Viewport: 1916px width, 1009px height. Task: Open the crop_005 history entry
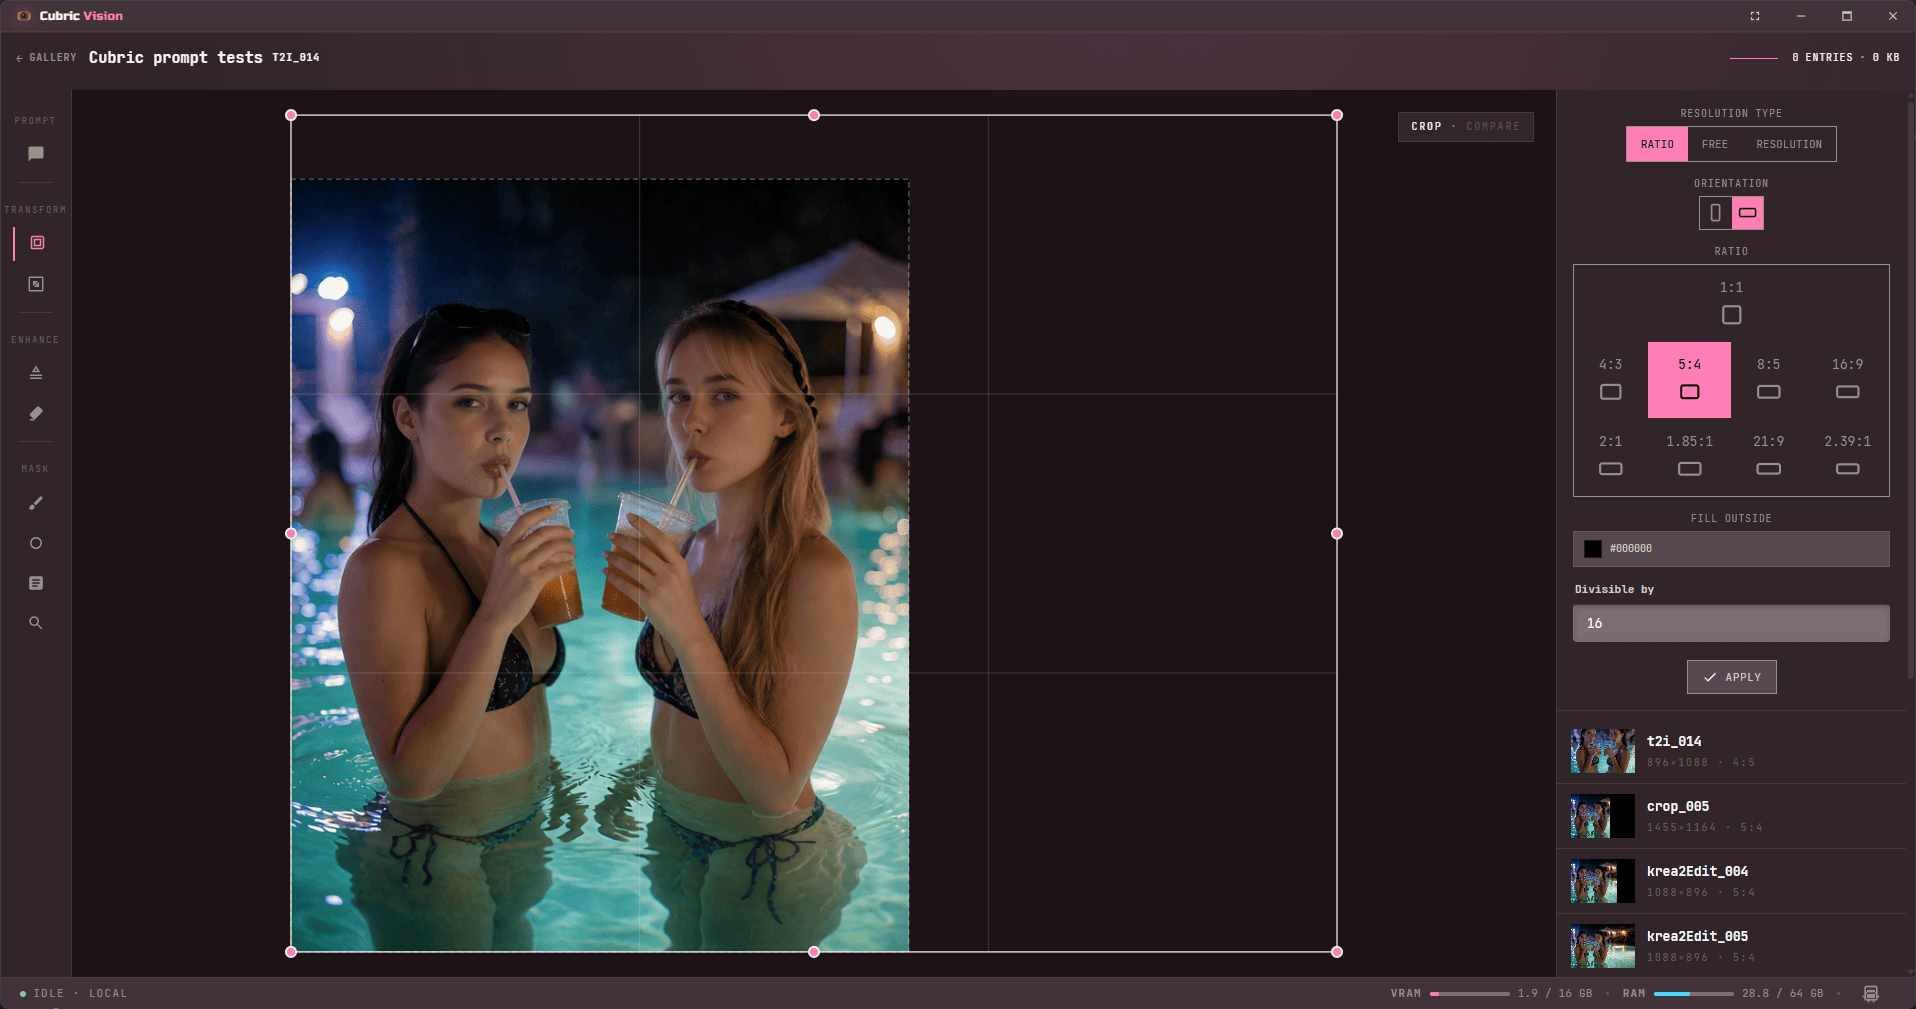pyautogui.click(x=1731, y=816)
